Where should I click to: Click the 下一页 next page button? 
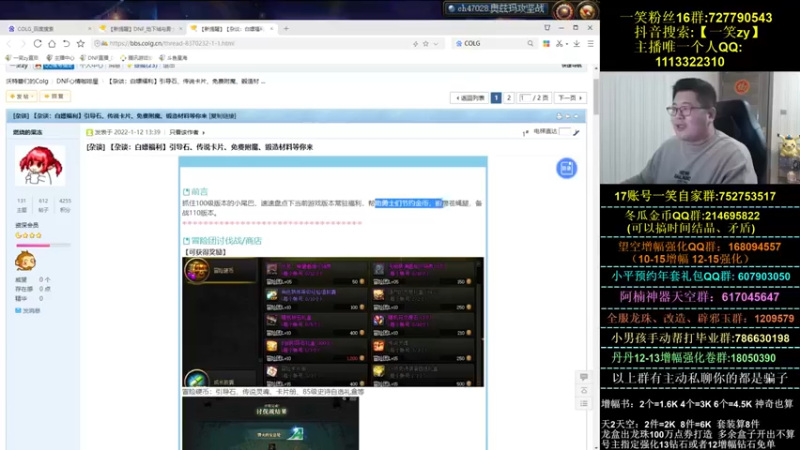[x=569, y=98]
